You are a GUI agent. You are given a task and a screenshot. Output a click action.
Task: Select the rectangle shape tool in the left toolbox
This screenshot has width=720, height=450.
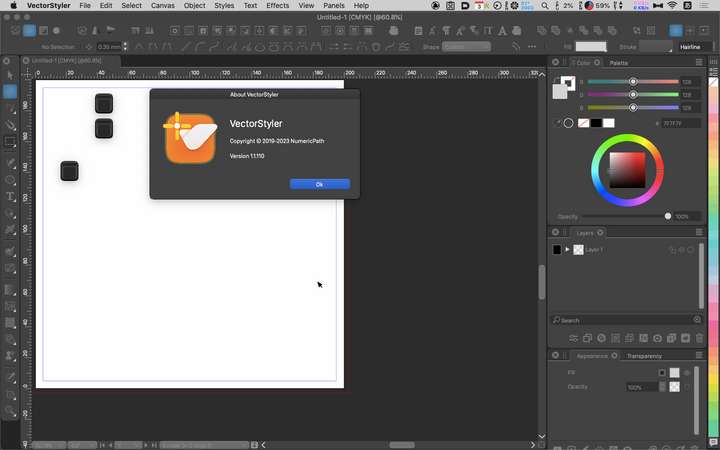click(10, 141)
